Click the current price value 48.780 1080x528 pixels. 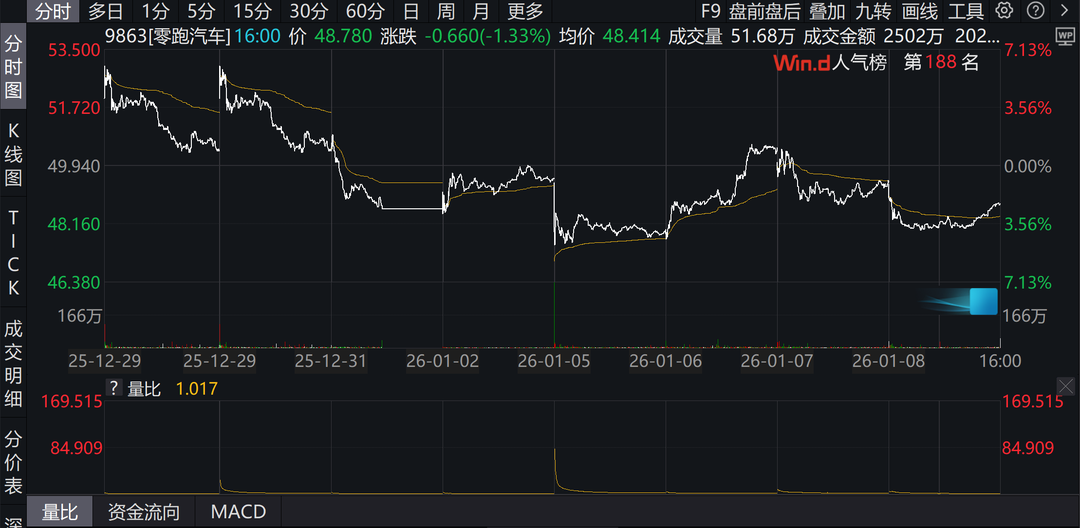pos(342,36)
